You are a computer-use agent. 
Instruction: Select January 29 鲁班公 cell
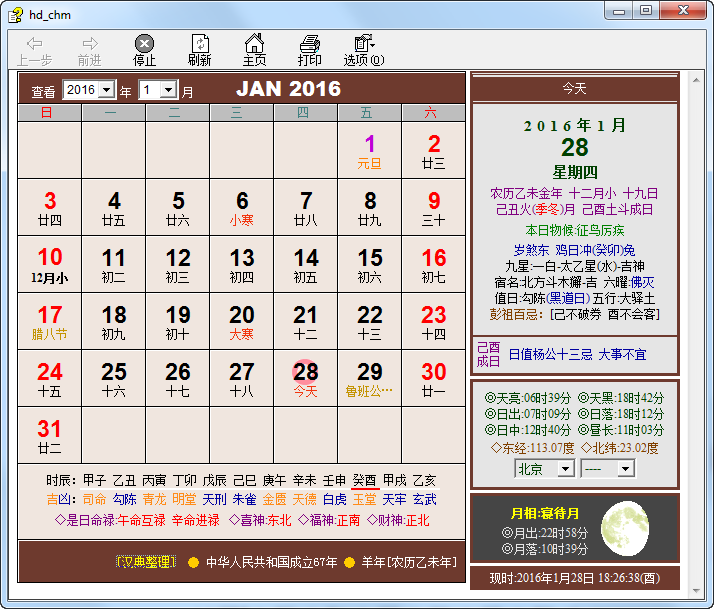(x=369, y=379)
